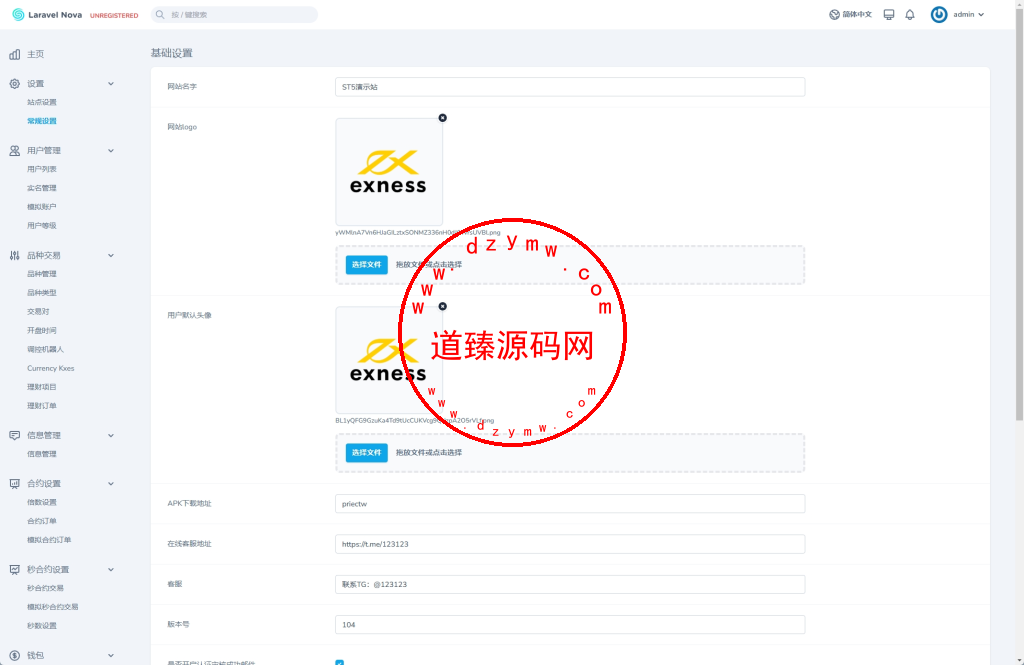Go to 用户列表
The image size is (1024, 665).
tap(42, 169)
